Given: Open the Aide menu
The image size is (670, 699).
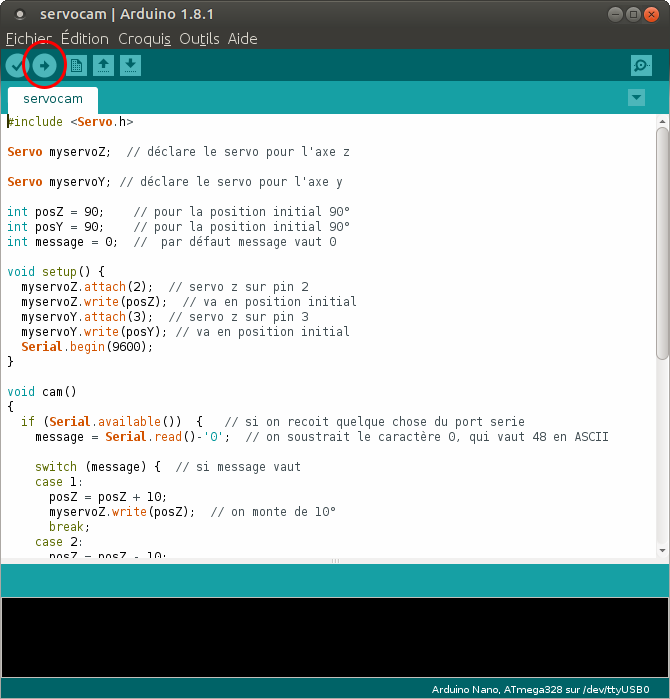Looking at the screenshot, I should 242,39.
